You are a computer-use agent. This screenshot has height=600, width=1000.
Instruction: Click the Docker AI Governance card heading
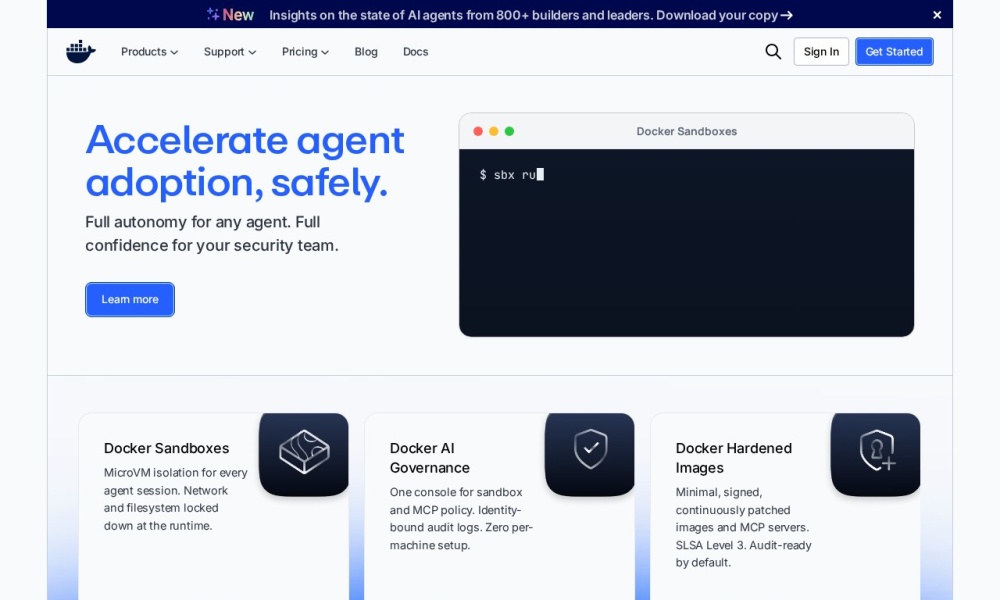point(429,458)
